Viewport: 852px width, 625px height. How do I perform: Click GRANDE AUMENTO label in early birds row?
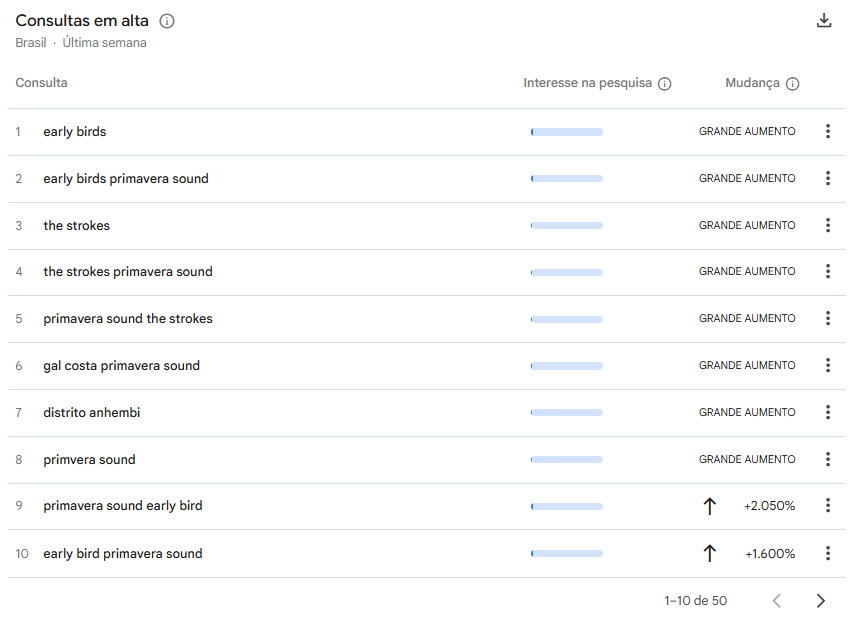(747, 132)
